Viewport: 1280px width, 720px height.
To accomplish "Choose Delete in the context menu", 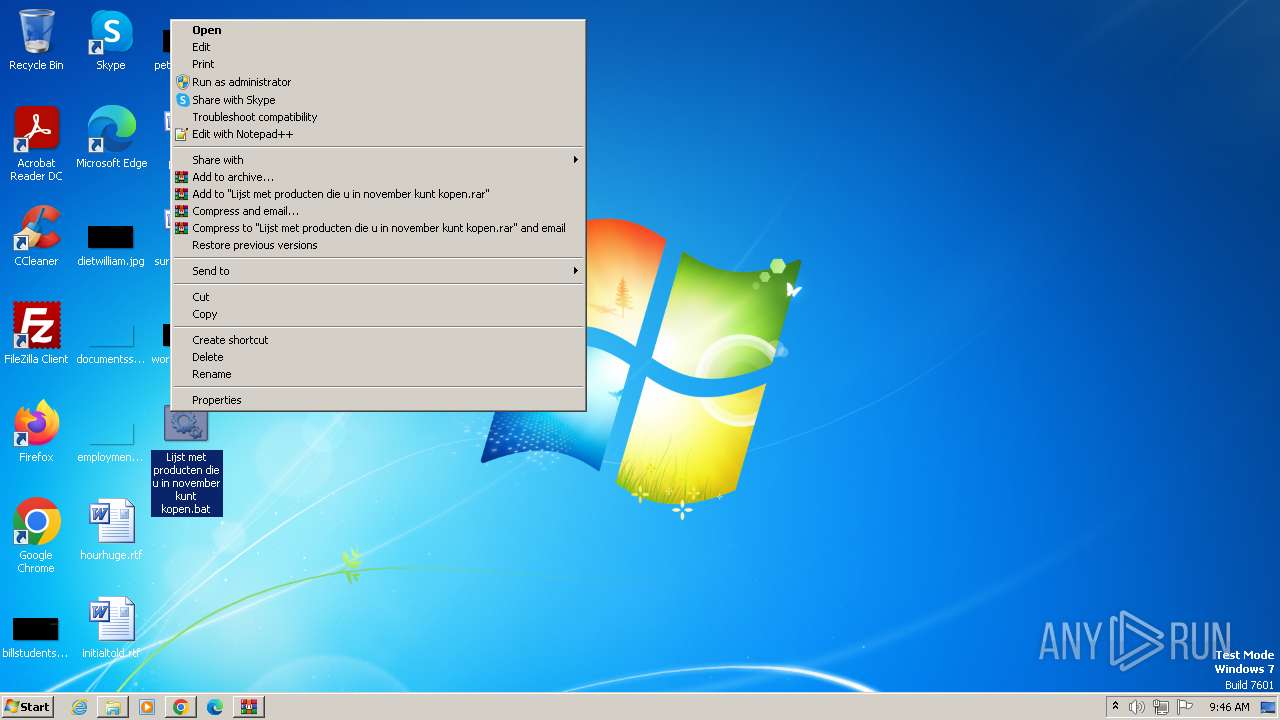I will click(378, 357).
